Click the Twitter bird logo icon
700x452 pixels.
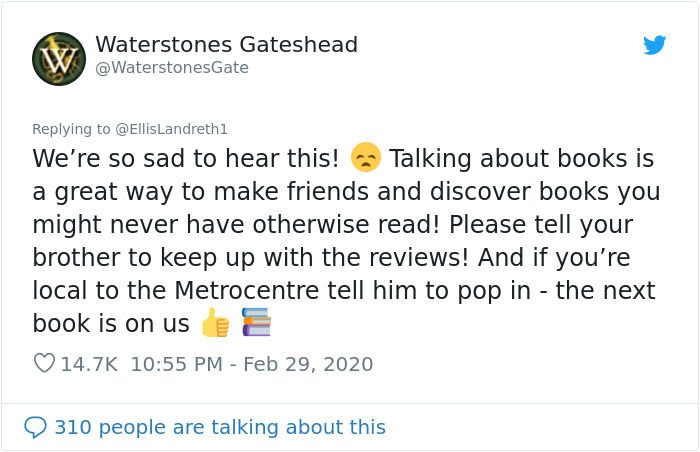[654, 45]
